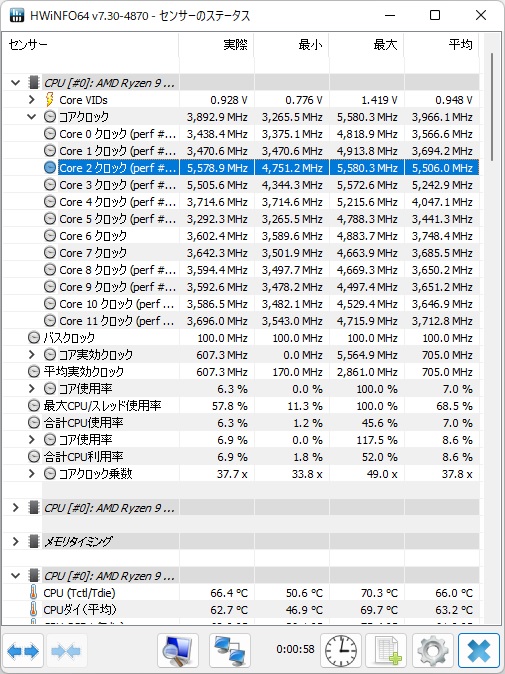
Task: Expand the メモリタイミング section
Action: click(x=15, y=542)
